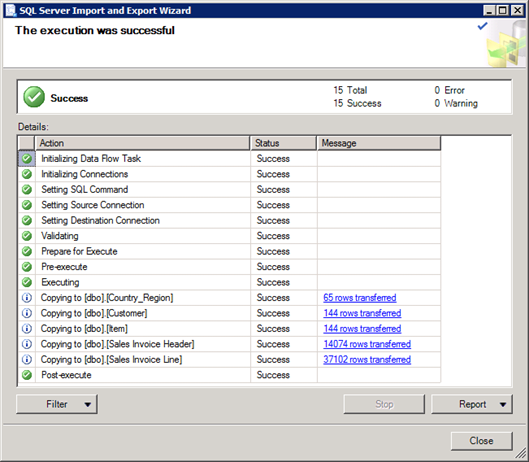Click the Message column header
This screenshot has width=529, height=462.
(x=379, y=143)
